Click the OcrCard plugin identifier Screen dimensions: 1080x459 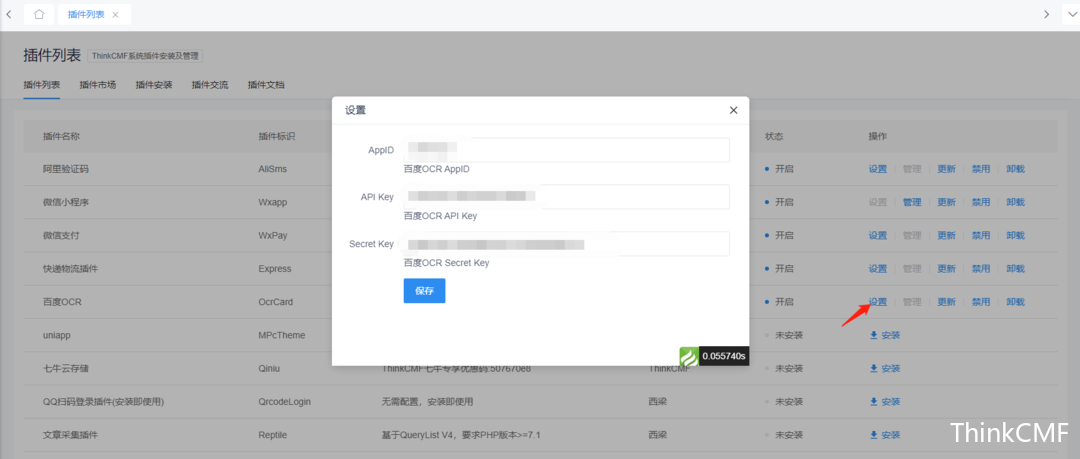coord(276,302)
